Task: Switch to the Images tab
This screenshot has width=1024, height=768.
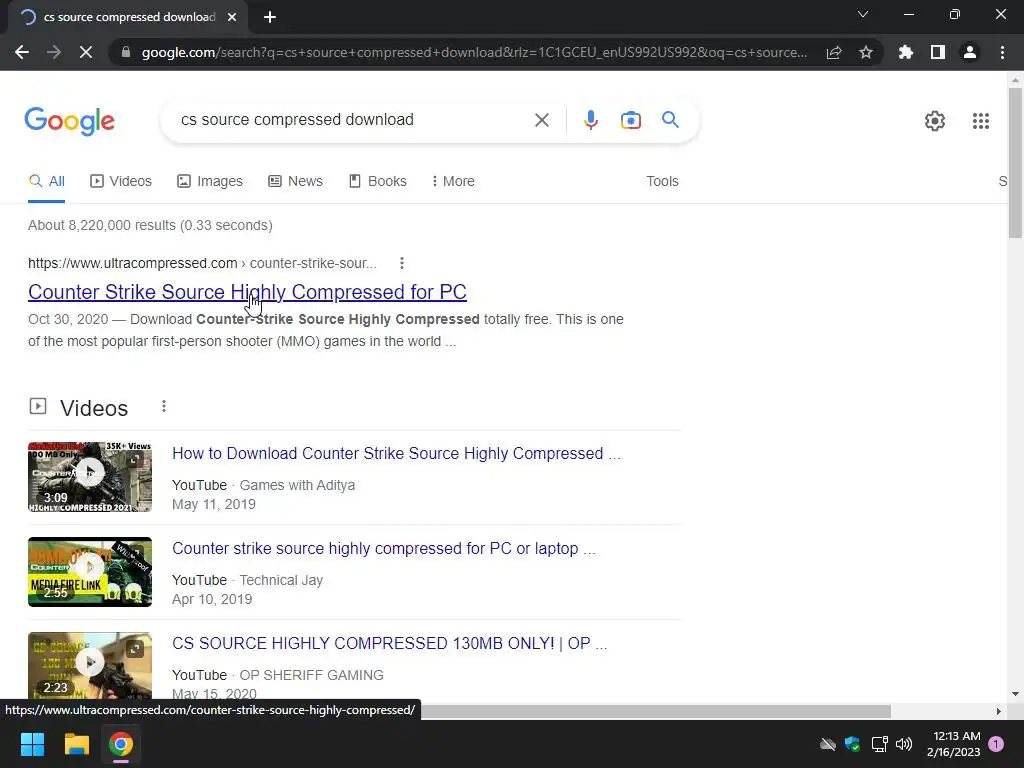Action: pyautogui.click(x=210, y=182)
